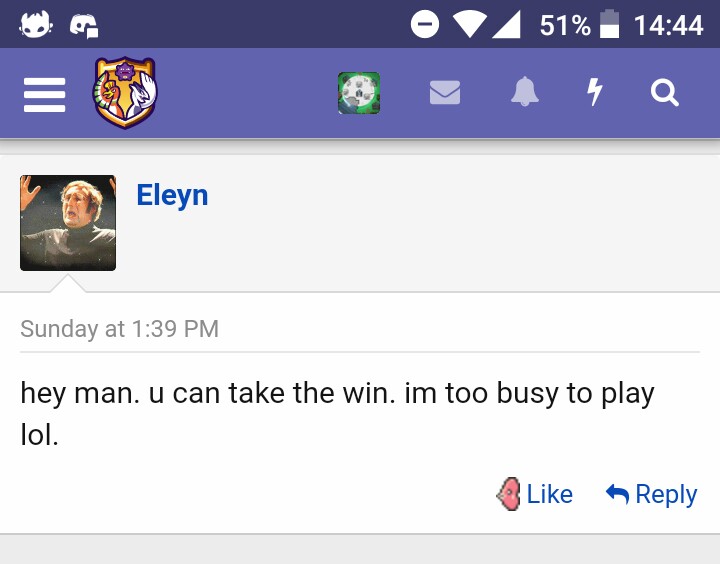The height and width of the screenshot is (564, 720).
Task: Open the Eleyn username link
Action: [172, 195]
